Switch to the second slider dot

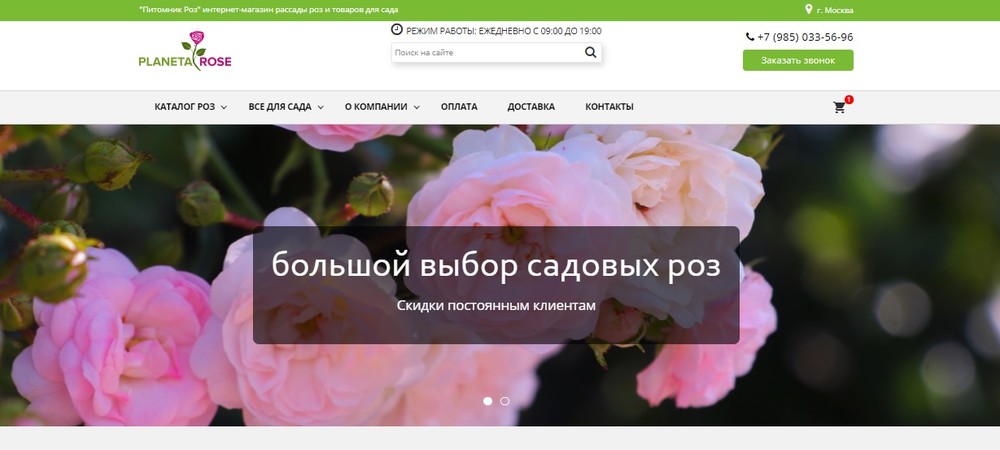pyautogui.click(x=505, y=401)
